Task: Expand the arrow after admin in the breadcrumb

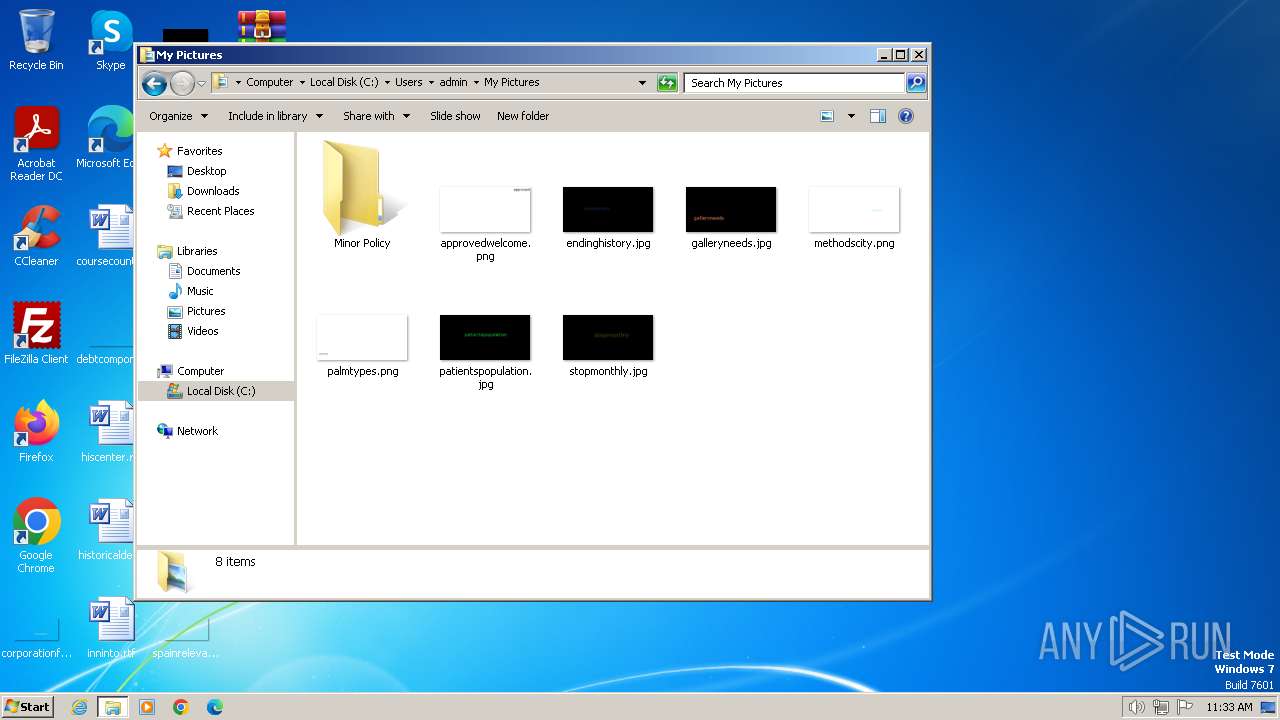Action: [x=476, y=83]
